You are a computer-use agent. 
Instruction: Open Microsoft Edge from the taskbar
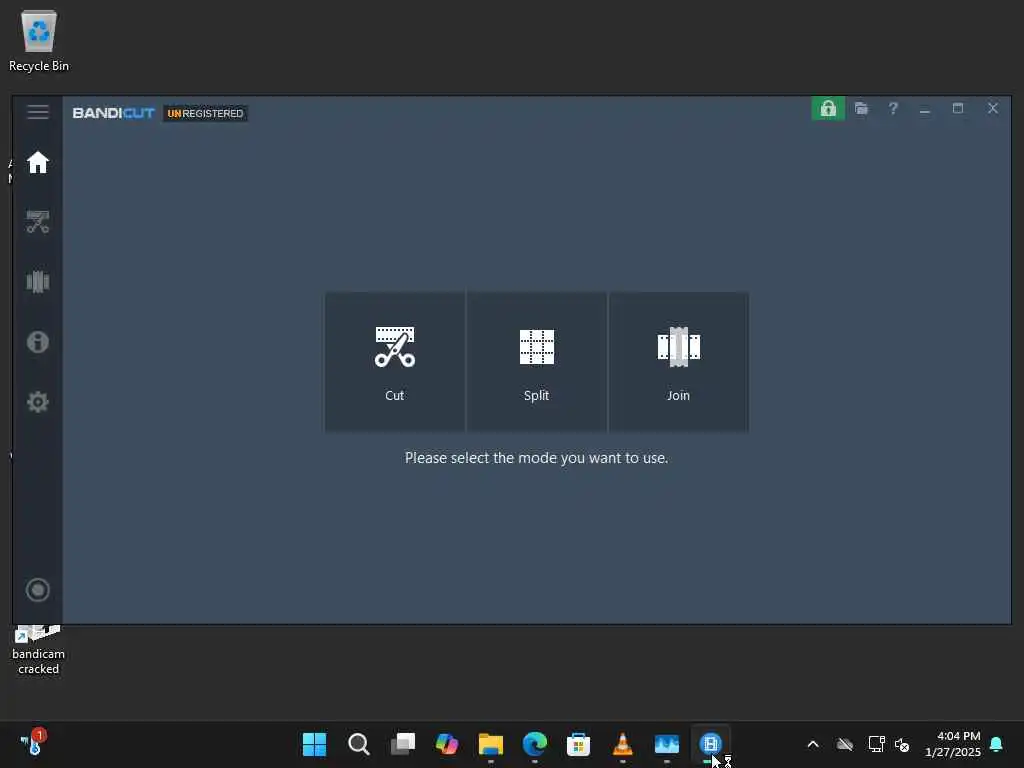[535, 744]
